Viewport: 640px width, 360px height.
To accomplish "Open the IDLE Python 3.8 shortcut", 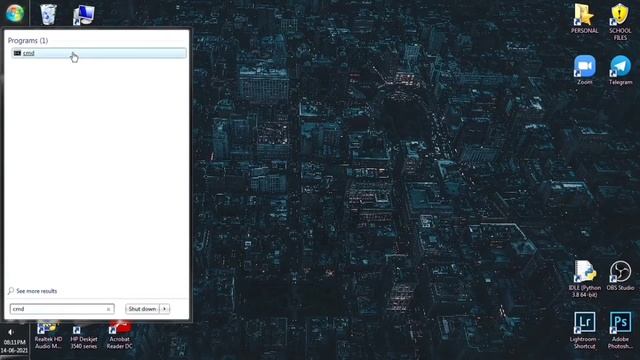I will pos(584,279).
